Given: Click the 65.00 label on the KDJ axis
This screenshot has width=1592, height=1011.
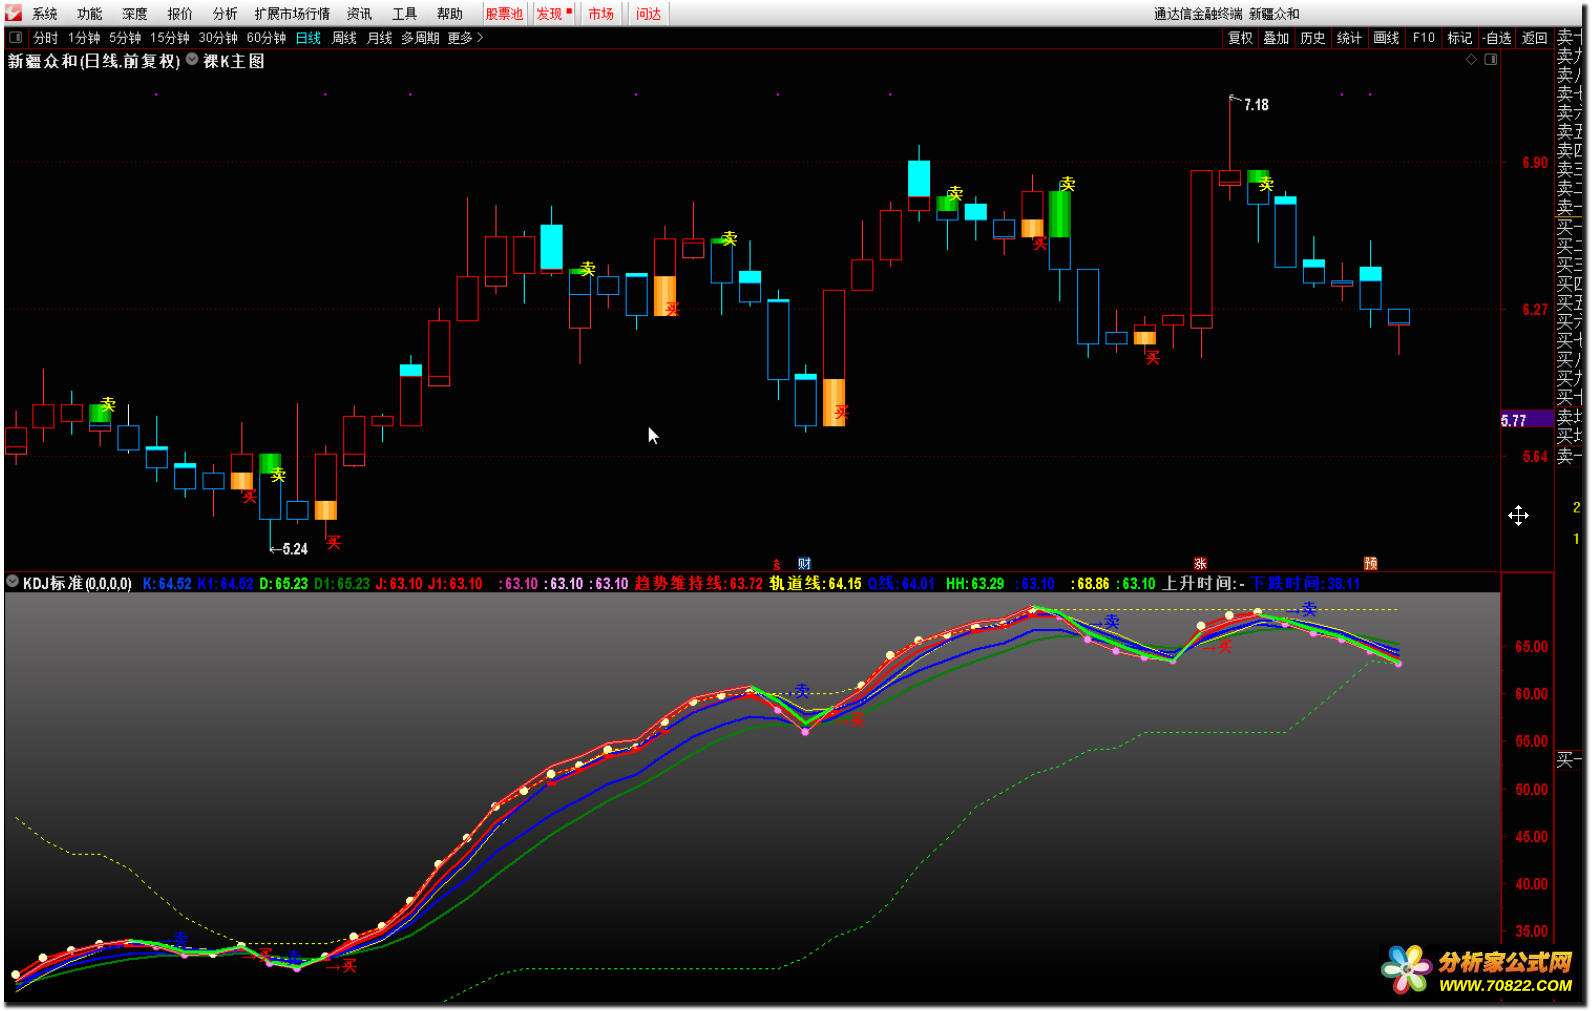Looking at the screenshot, I should tap(1531, 646).
